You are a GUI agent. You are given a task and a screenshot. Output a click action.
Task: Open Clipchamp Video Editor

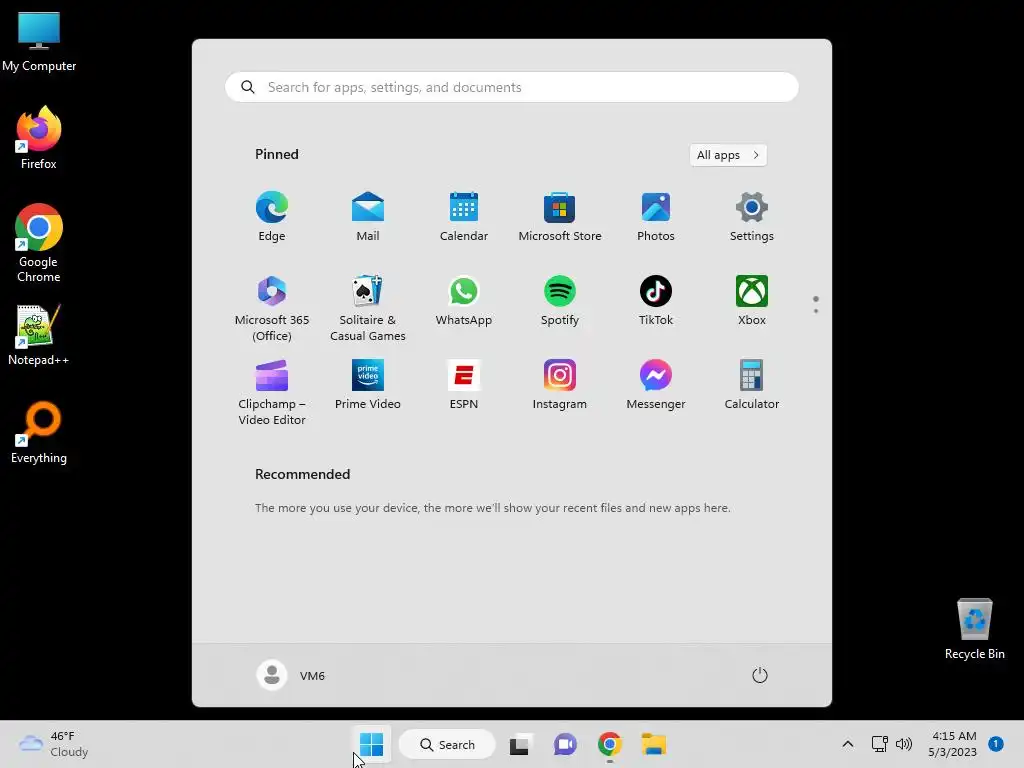click(x=272, y=392)
